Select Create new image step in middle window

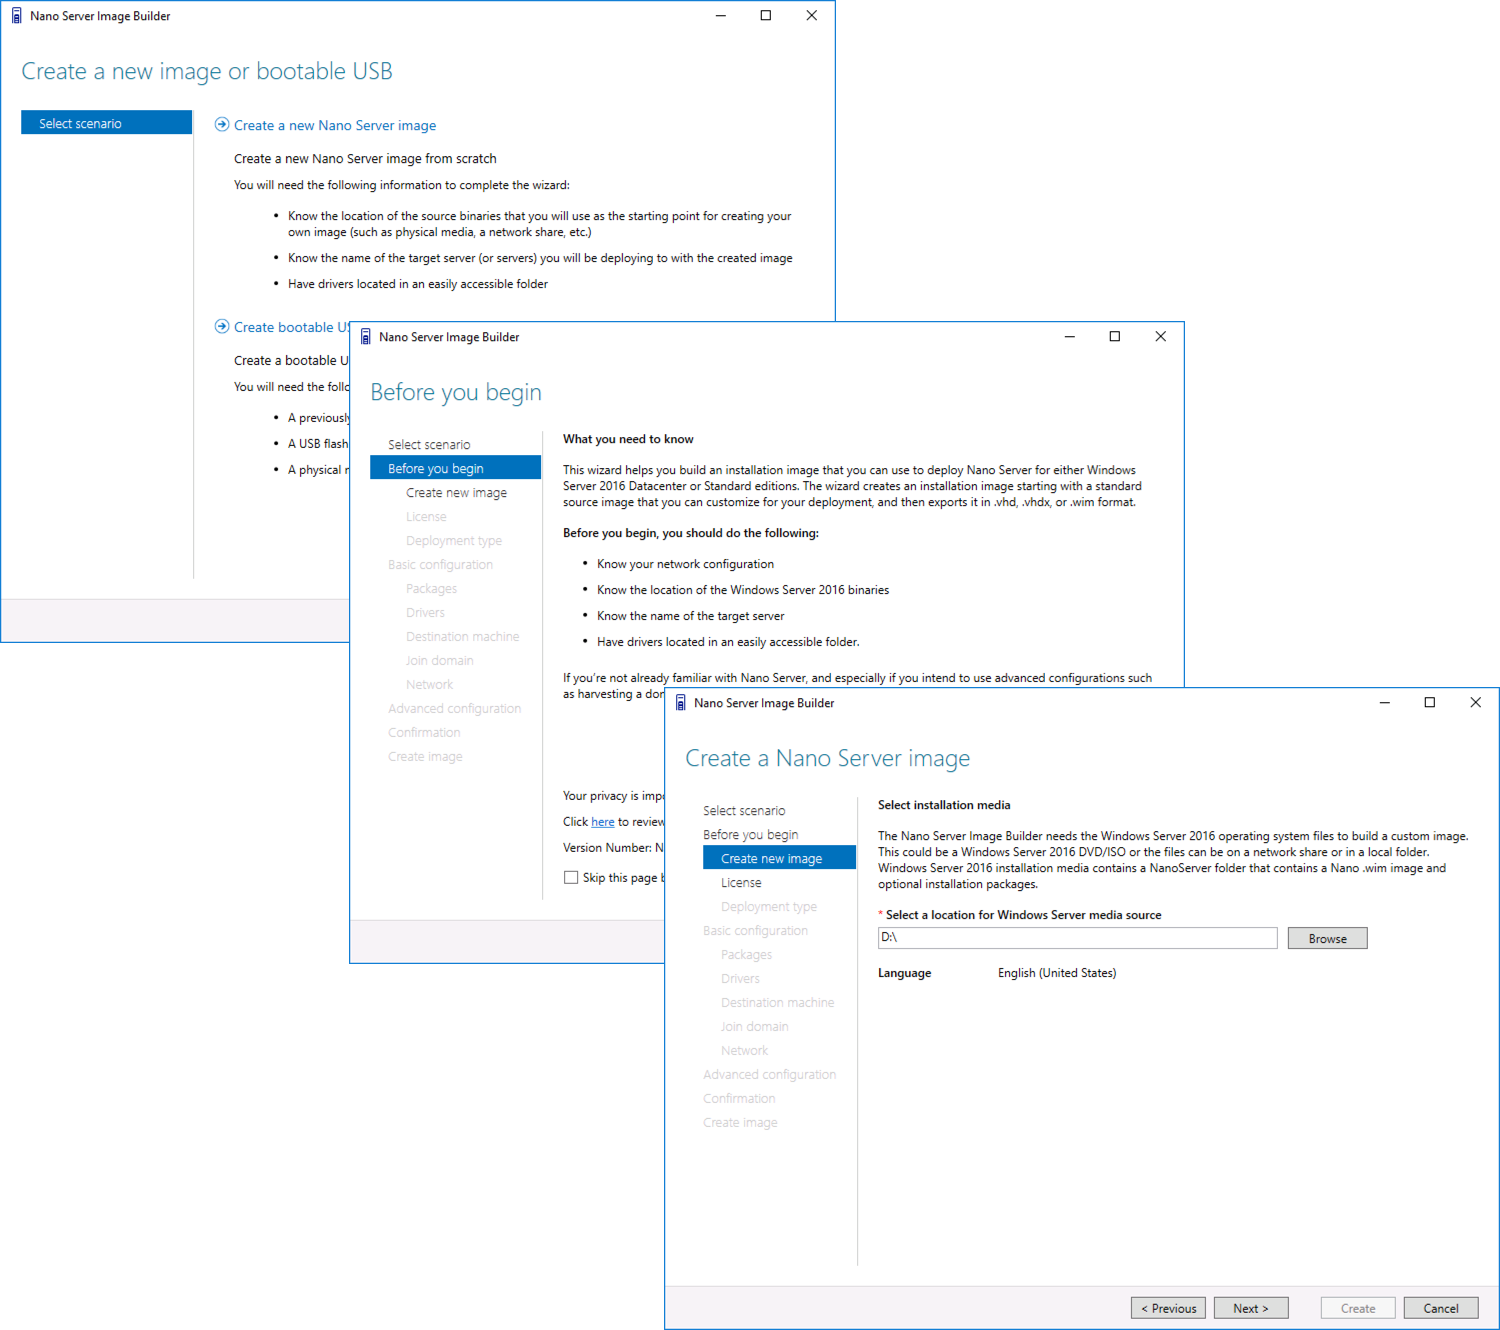[456, 493]
